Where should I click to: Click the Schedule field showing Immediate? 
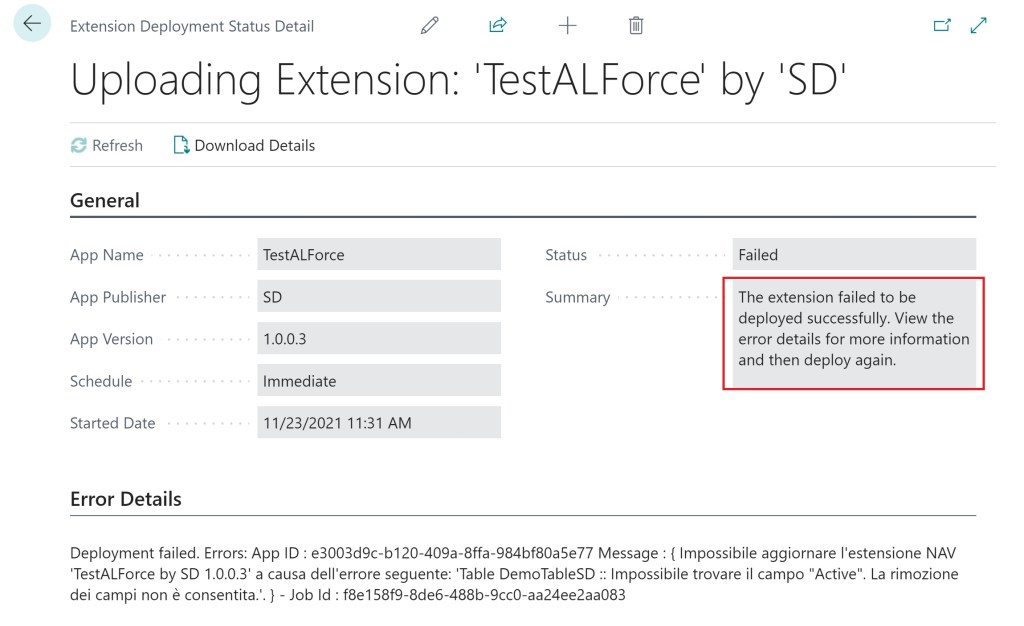[x=378, y=381]
